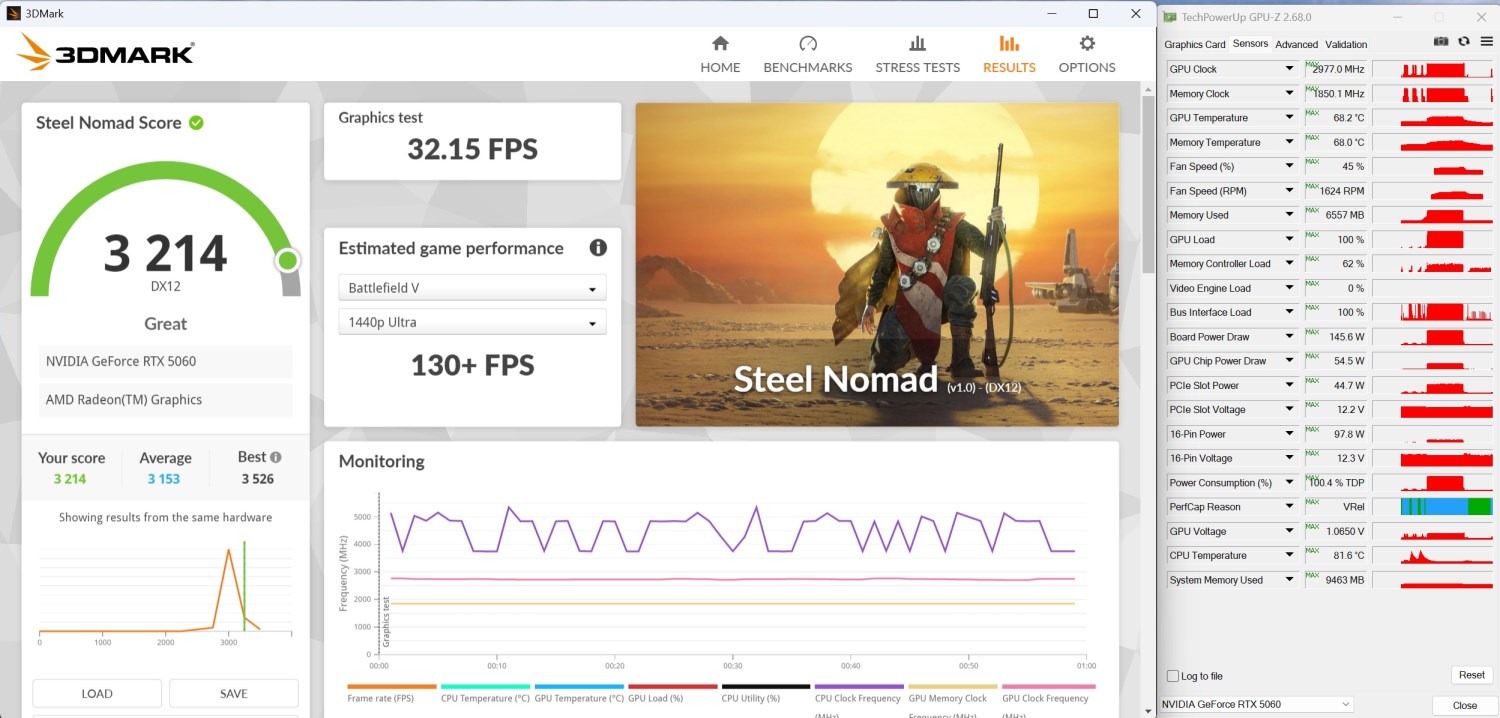Take GPU-Z screenshot with camera icon
Viewport: 1500px width, 718px height.
pyautogui.click(x=1441, y=42)
